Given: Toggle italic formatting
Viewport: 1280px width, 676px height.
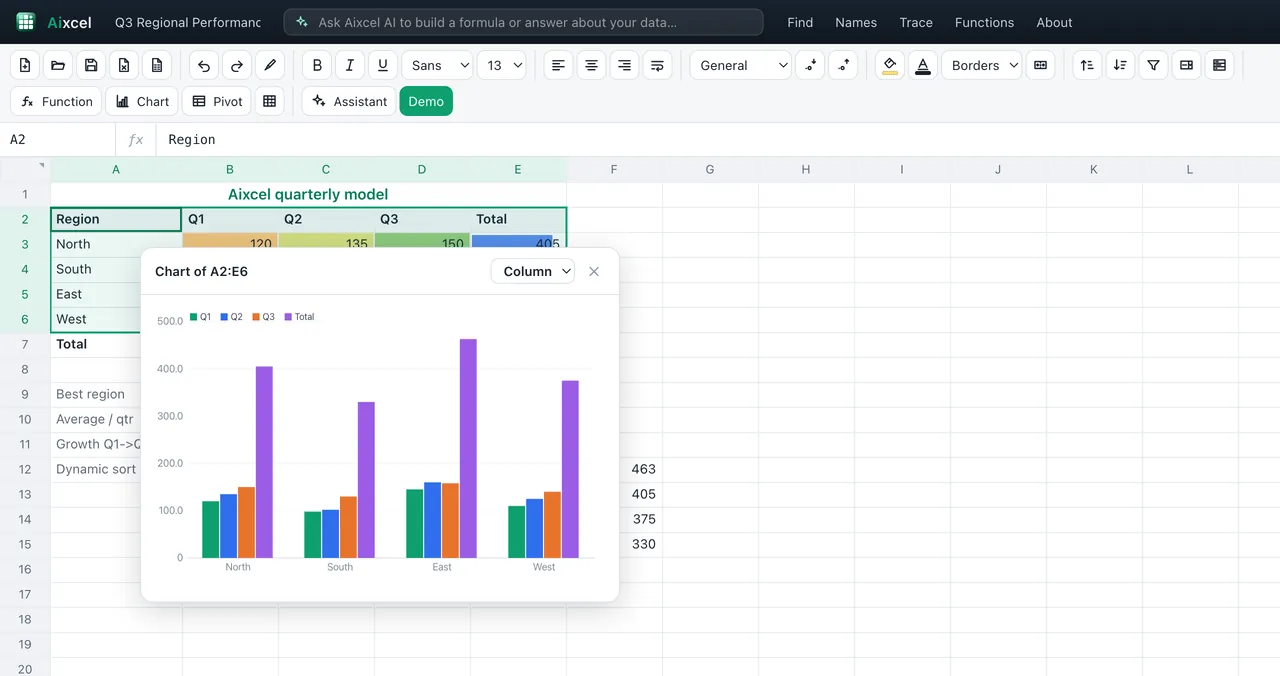Looking at the screenshot, I should tap(350, 65).
